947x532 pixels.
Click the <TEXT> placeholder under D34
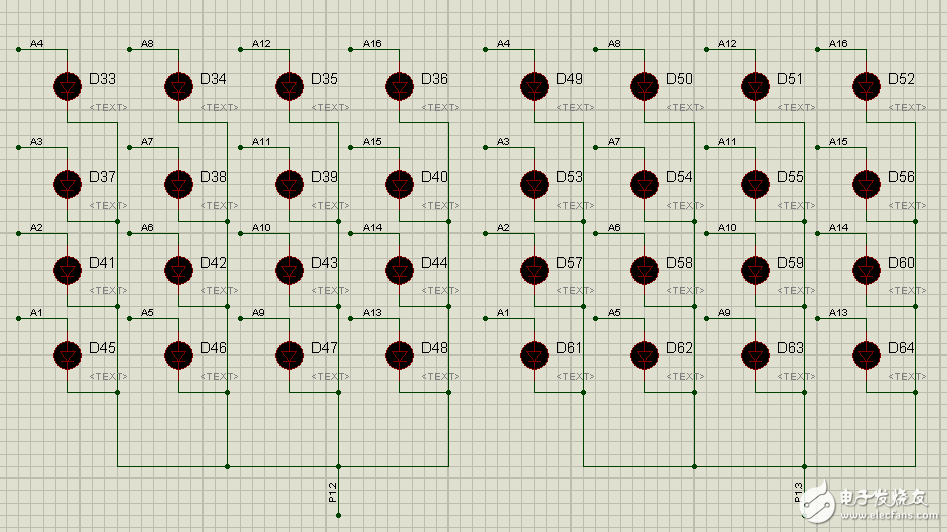(x=219, y=107)
